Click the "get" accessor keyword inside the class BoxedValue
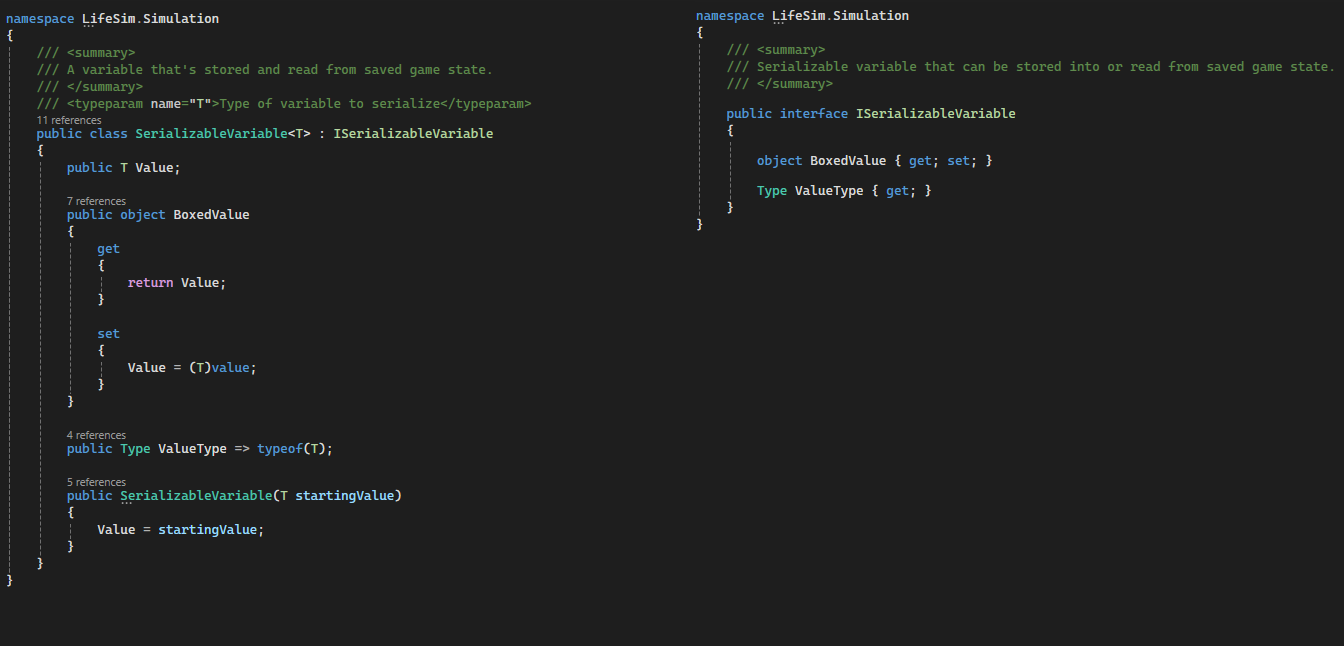The image size is (1344, 646). (x=108, y=249)
